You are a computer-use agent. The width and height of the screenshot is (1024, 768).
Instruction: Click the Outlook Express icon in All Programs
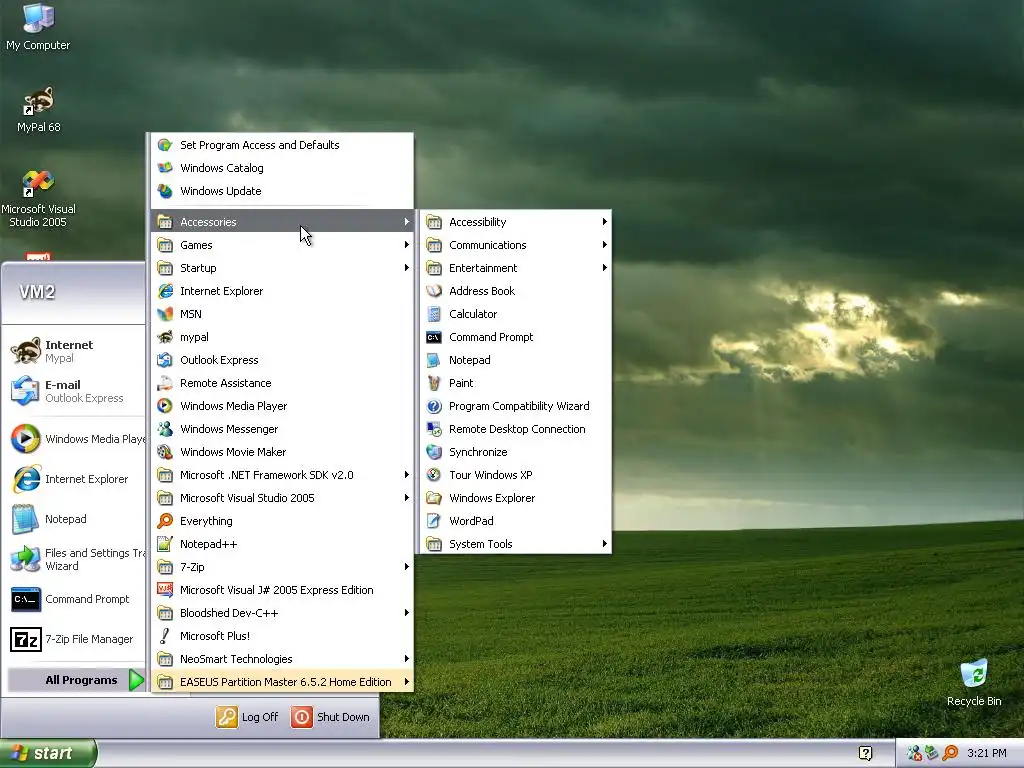click(x=165, y=360)
